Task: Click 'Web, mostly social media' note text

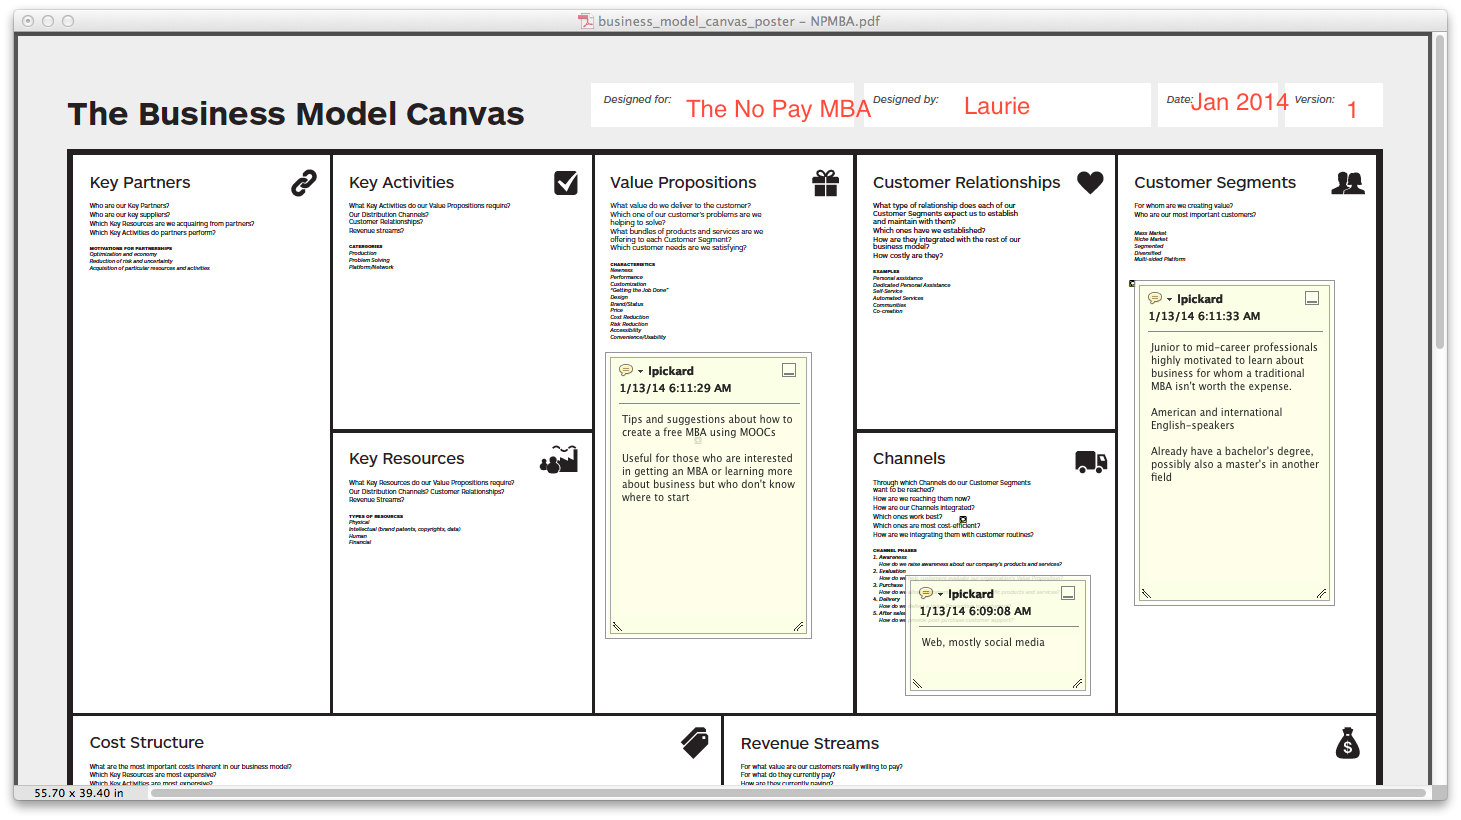Action: click(983, 642)
